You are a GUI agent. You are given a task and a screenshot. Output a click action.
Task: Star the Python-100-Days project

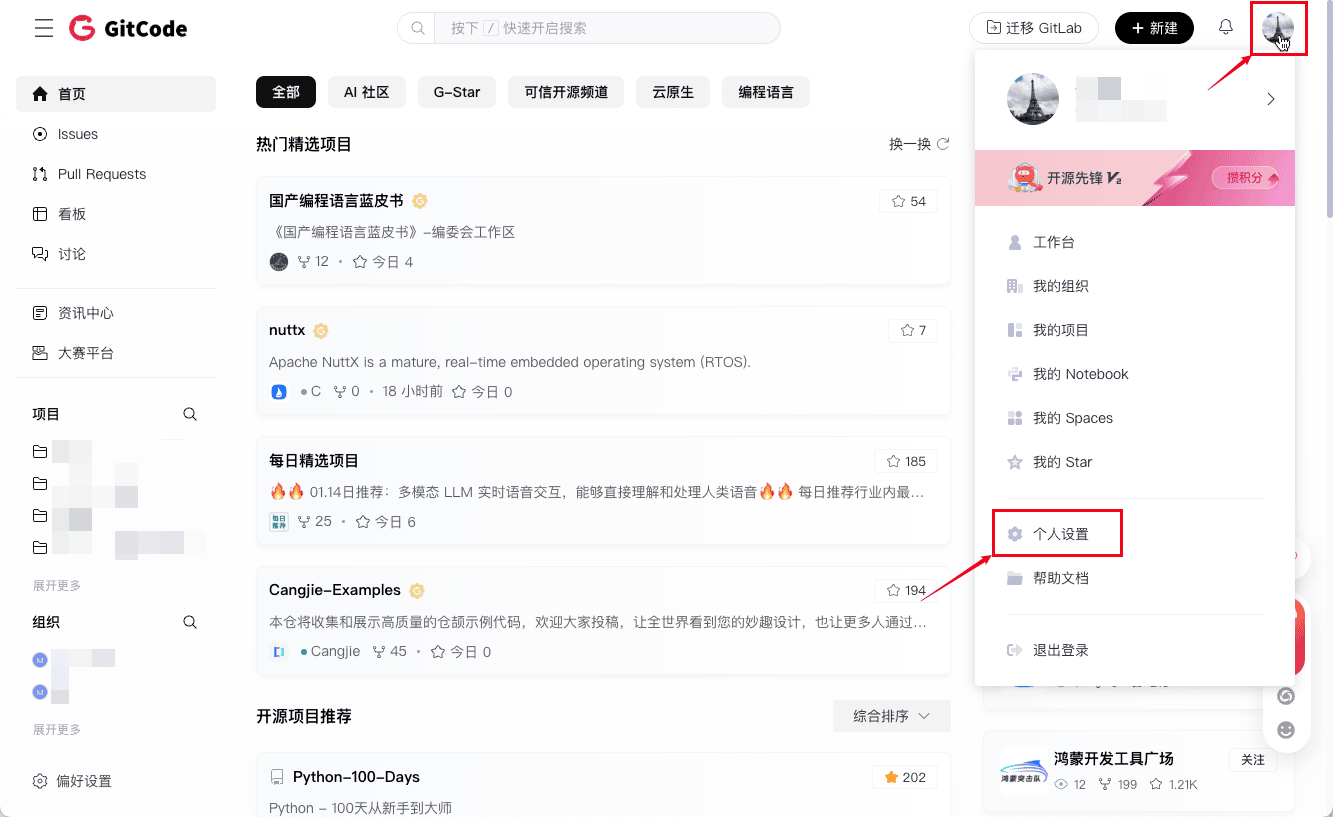coord(904,777)
